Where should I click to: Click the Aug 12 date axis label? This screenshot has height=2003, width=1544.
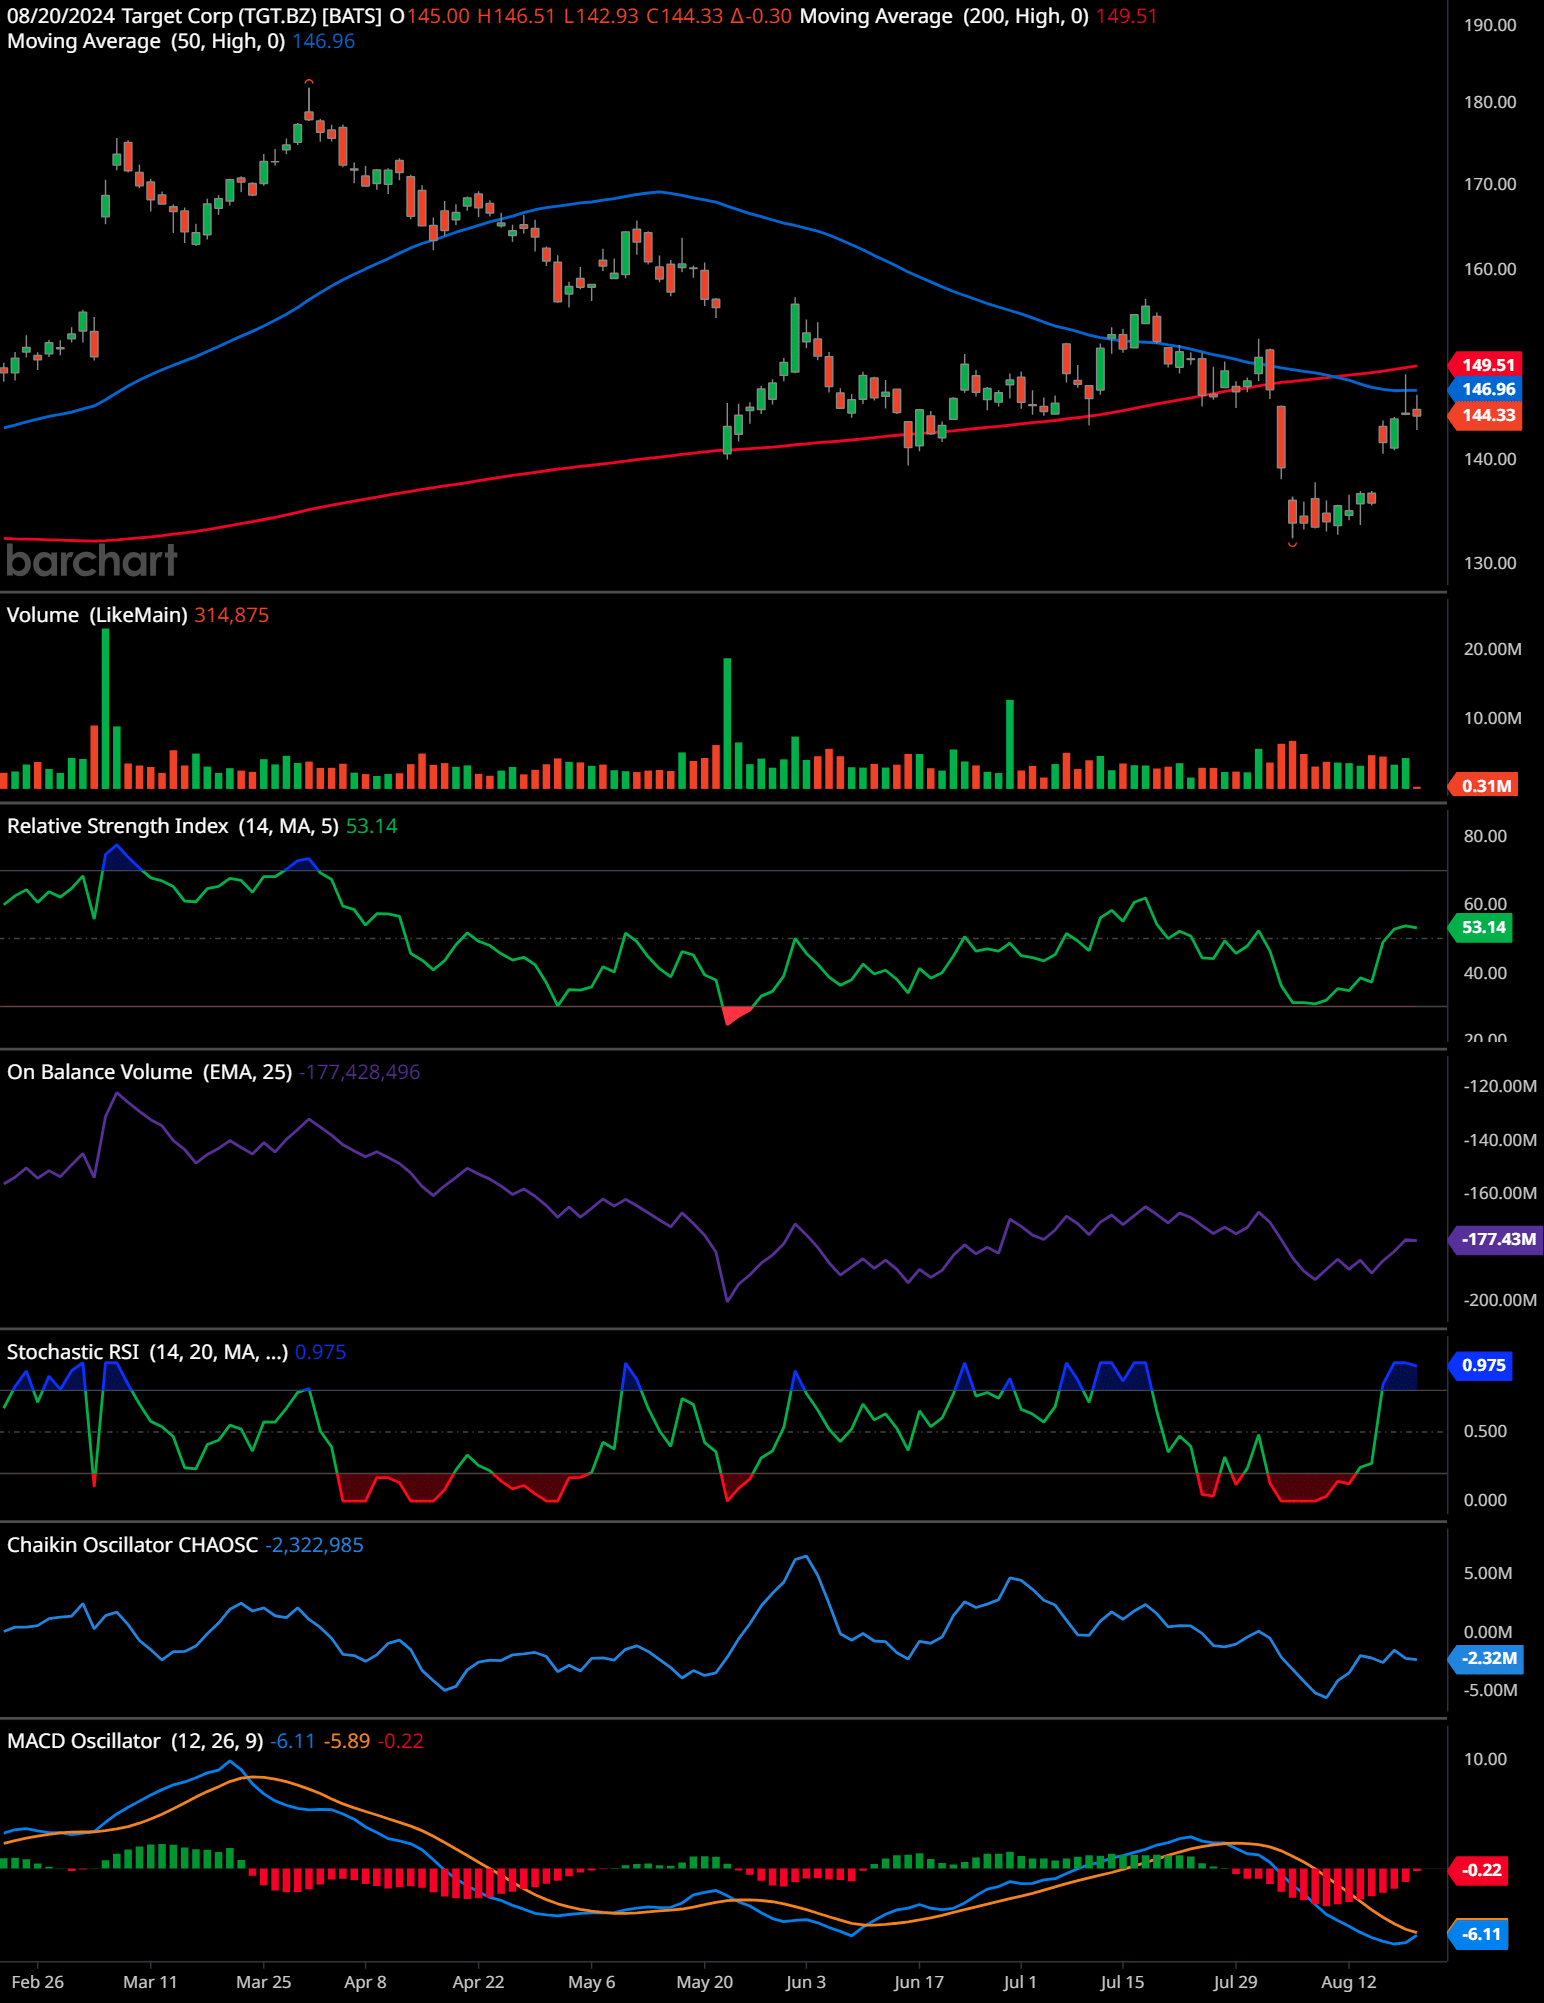point(1349,1982)
